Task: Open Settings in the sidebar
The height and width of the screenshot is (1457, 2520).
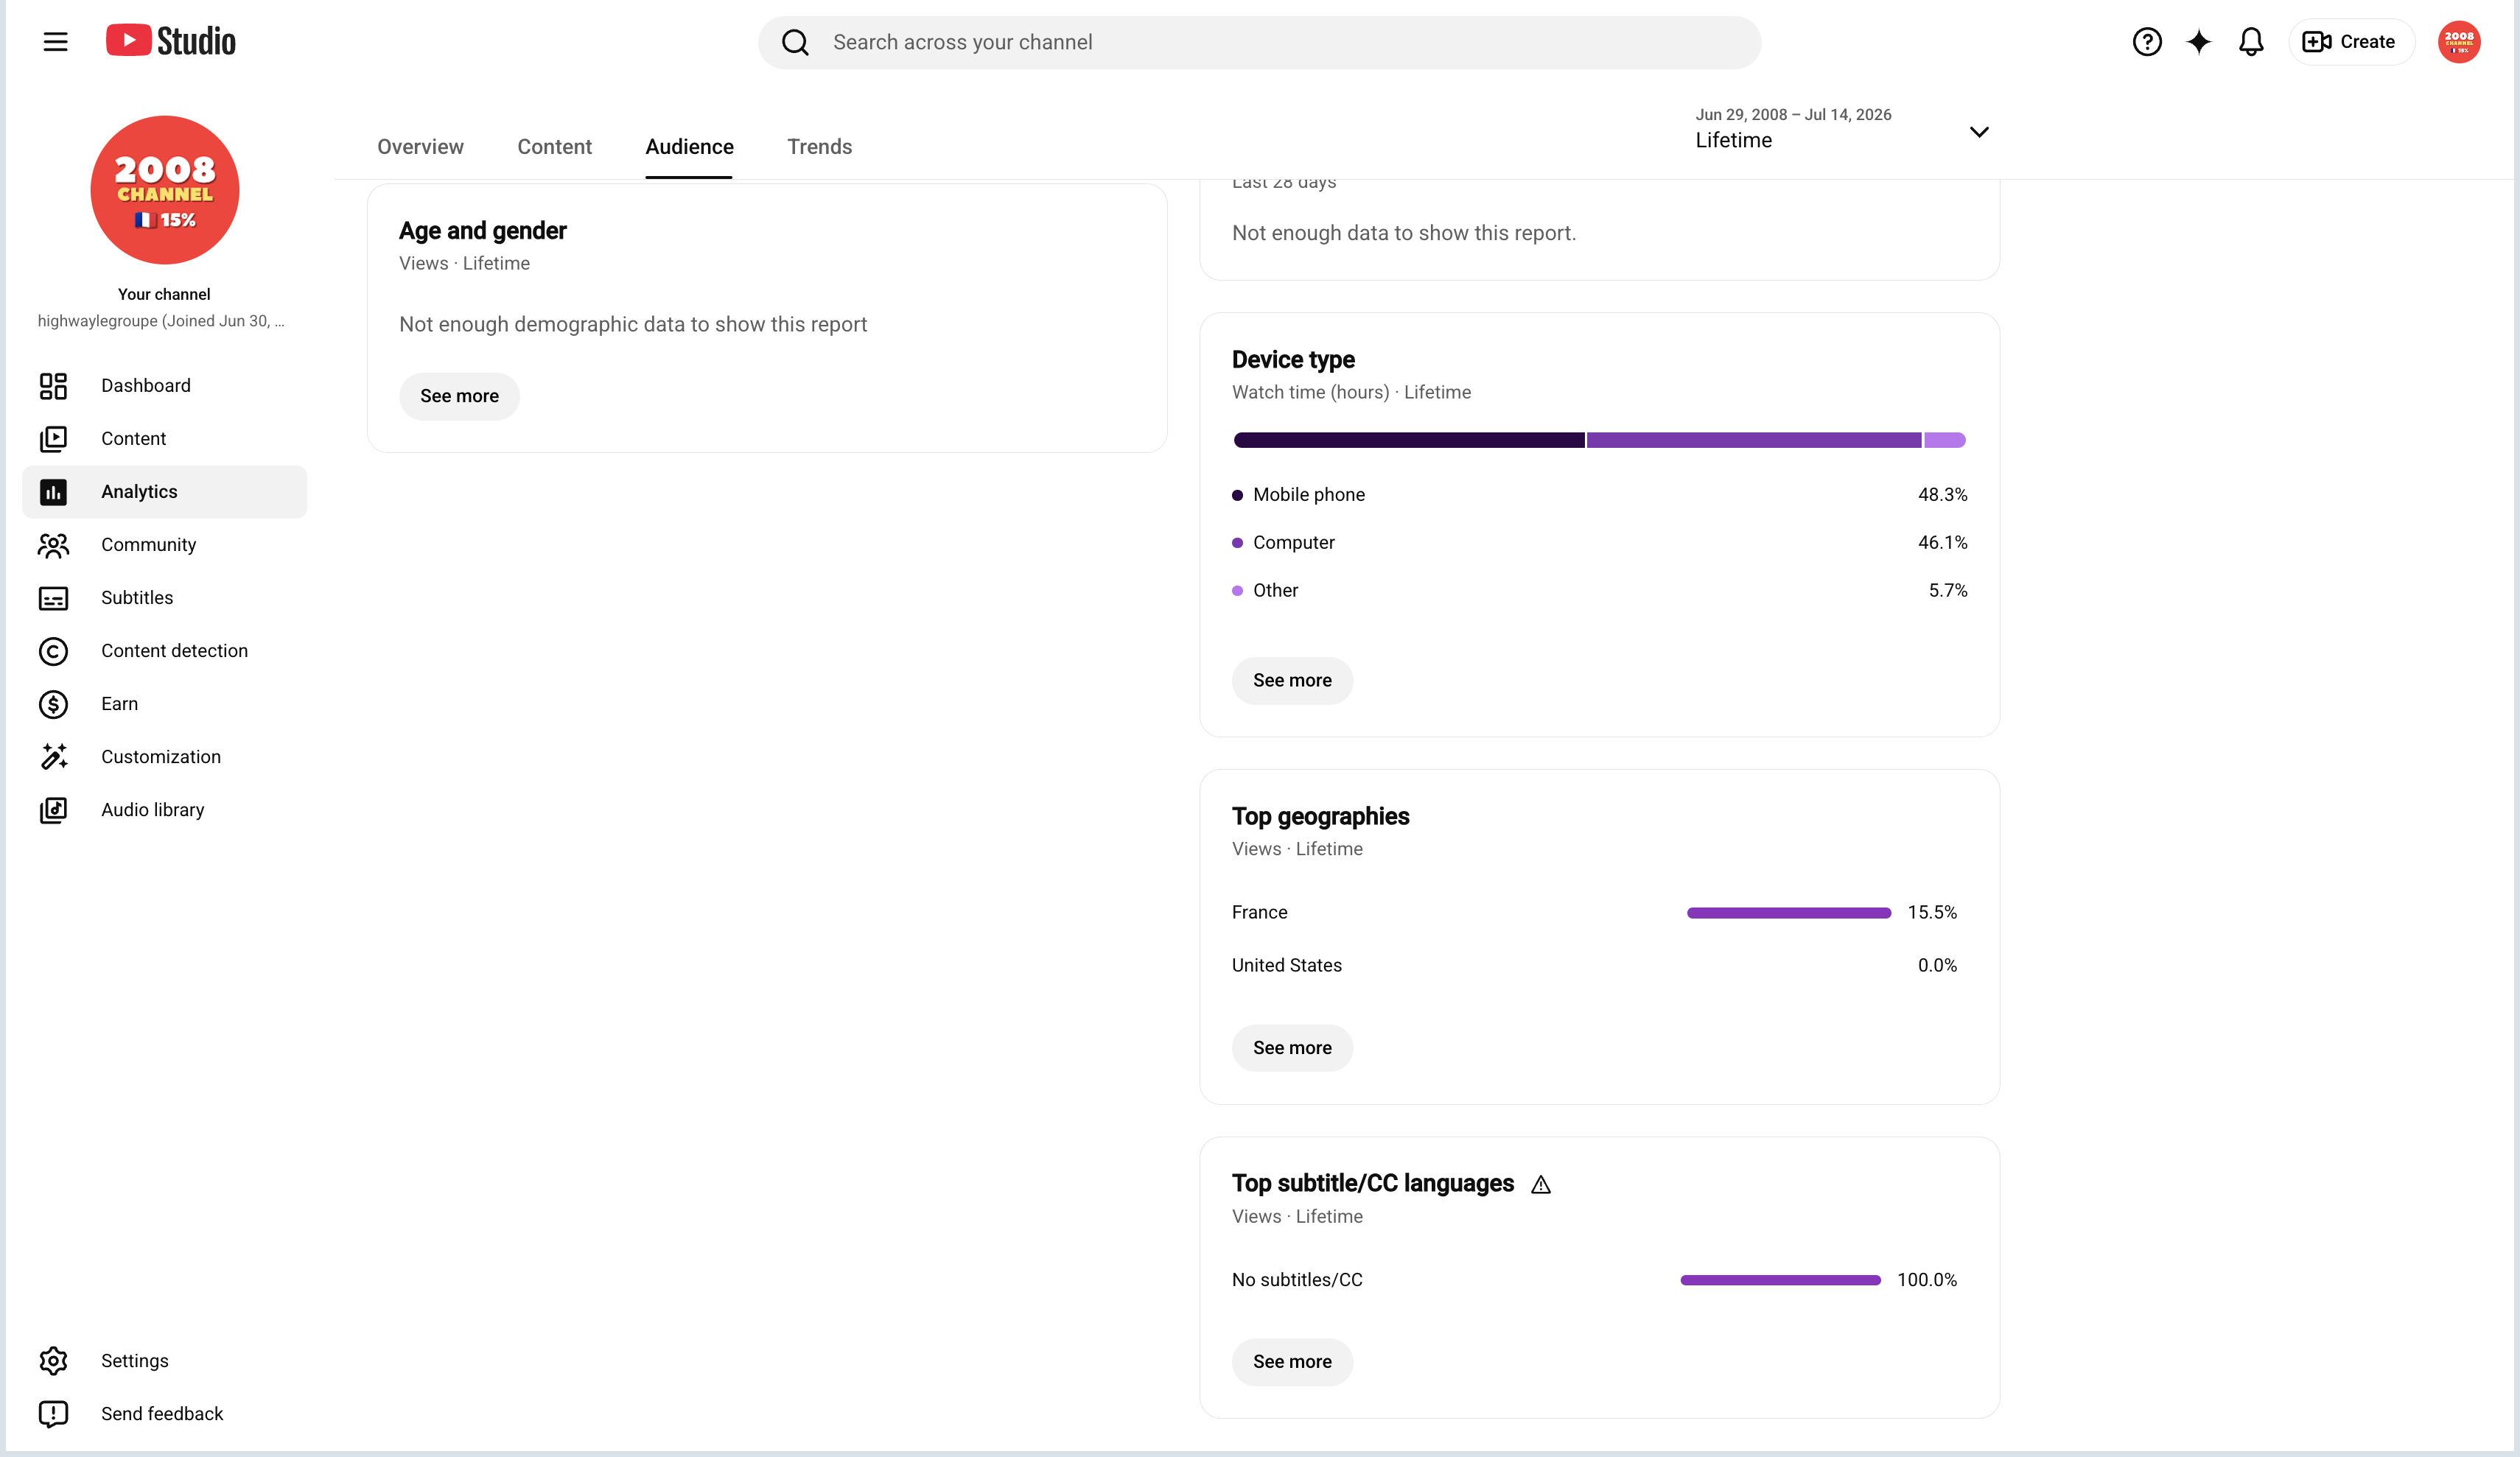Action: (x=164, y=1361)
